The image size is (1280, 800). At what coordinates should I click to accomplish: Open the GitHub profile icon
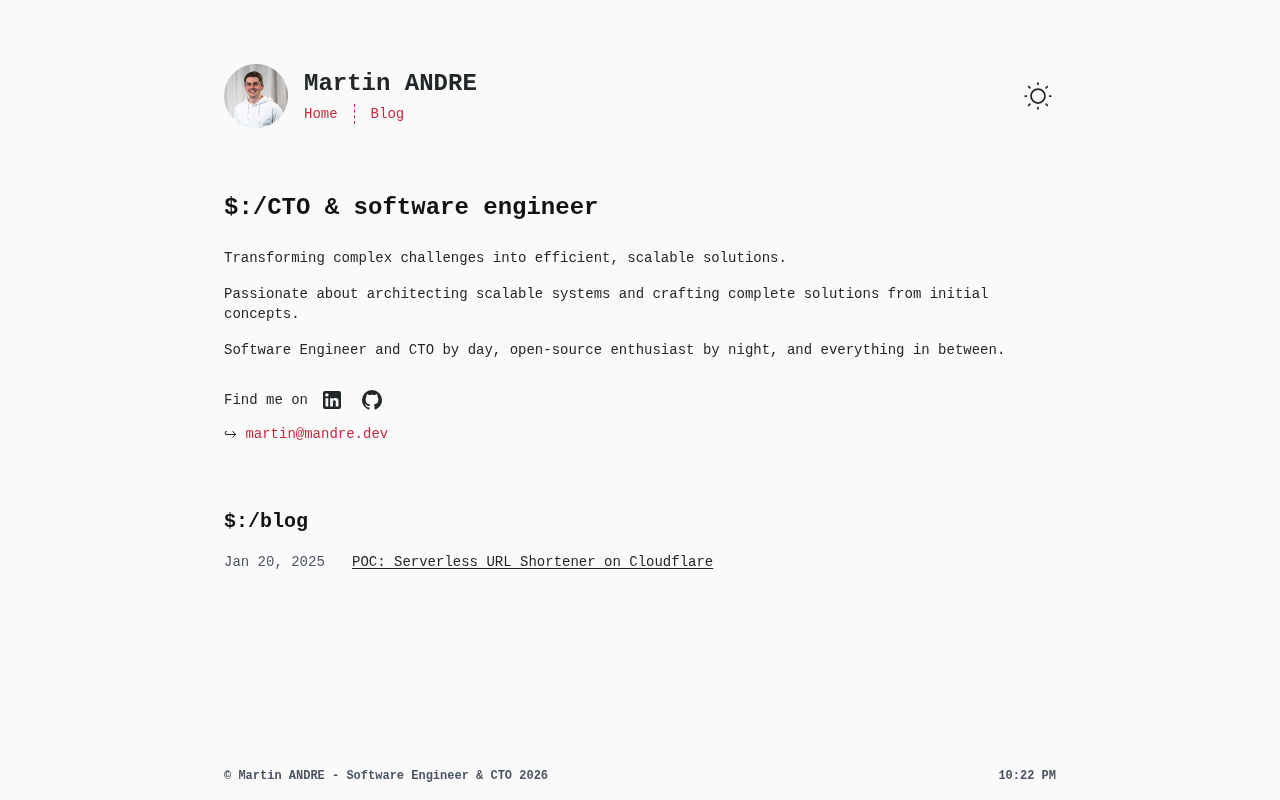[x=372, y=400]
